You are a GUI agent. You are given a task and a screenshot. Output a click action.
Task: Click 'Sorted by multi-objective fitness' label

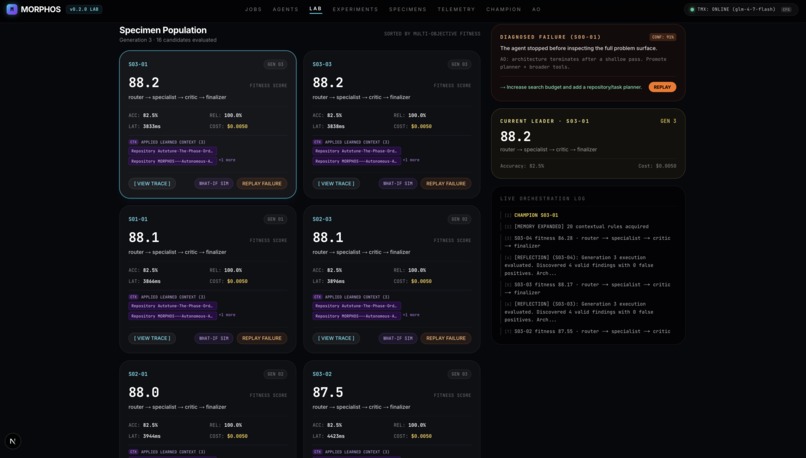432,34
